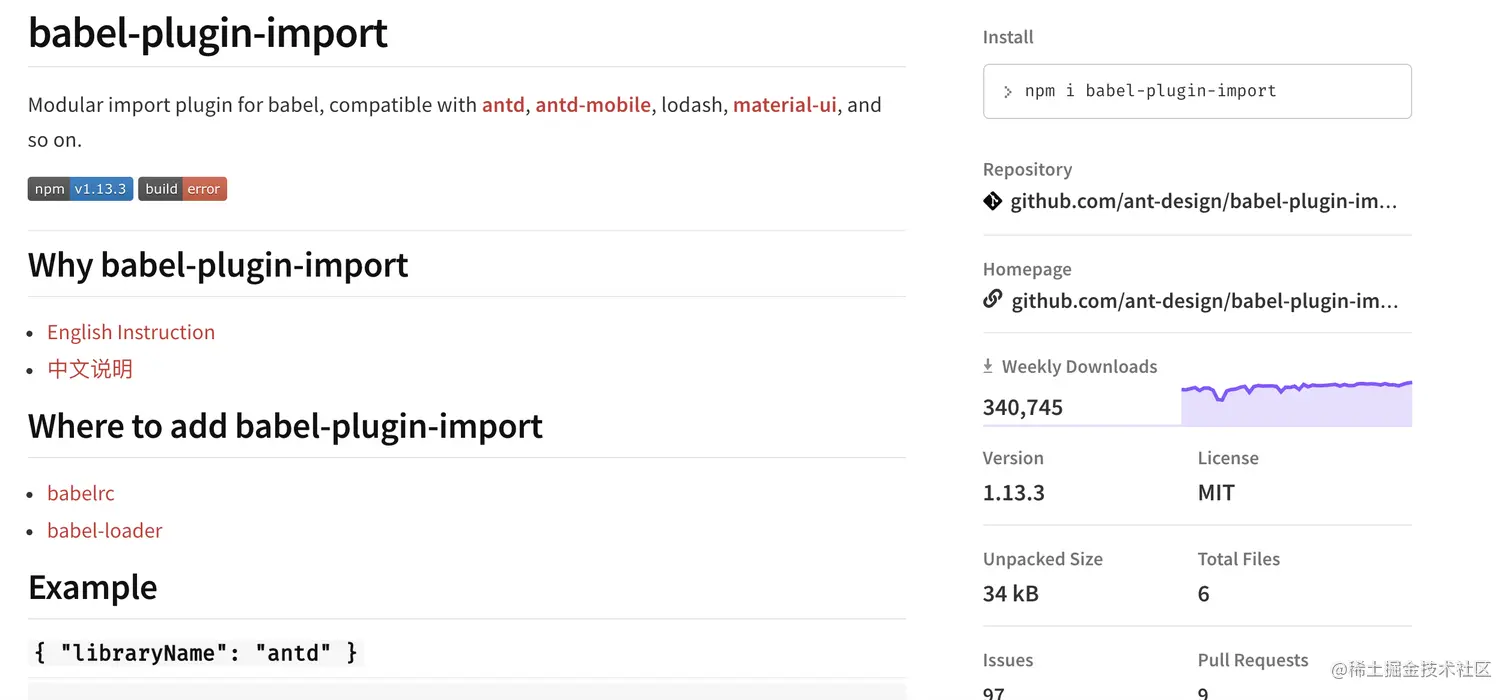Copy the npm i babel-plugin-import command

point(1150,91)
